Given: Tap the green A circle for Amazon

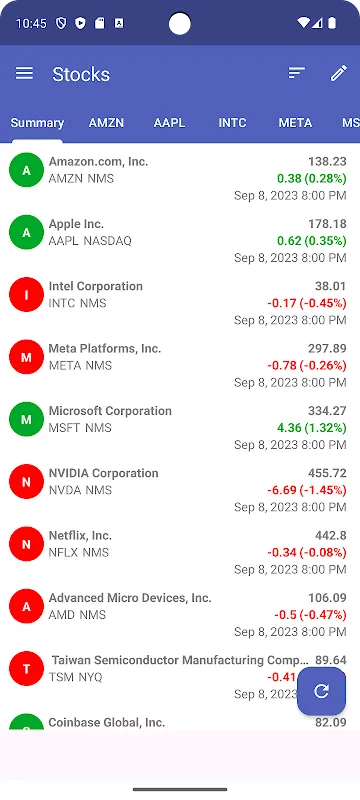Looking at the screenshot, I should click(x=27, y=170).
